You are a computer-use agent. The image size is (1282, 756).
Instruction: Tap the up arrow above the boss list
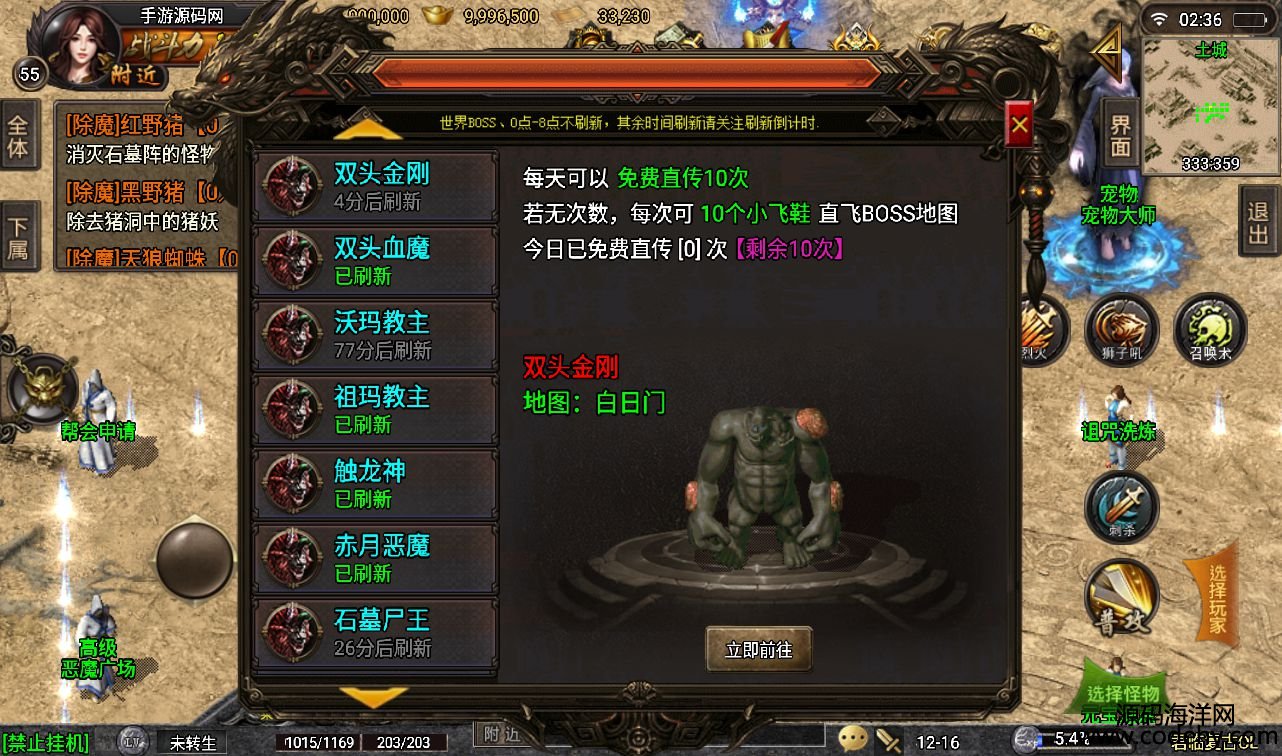[367, 129]
